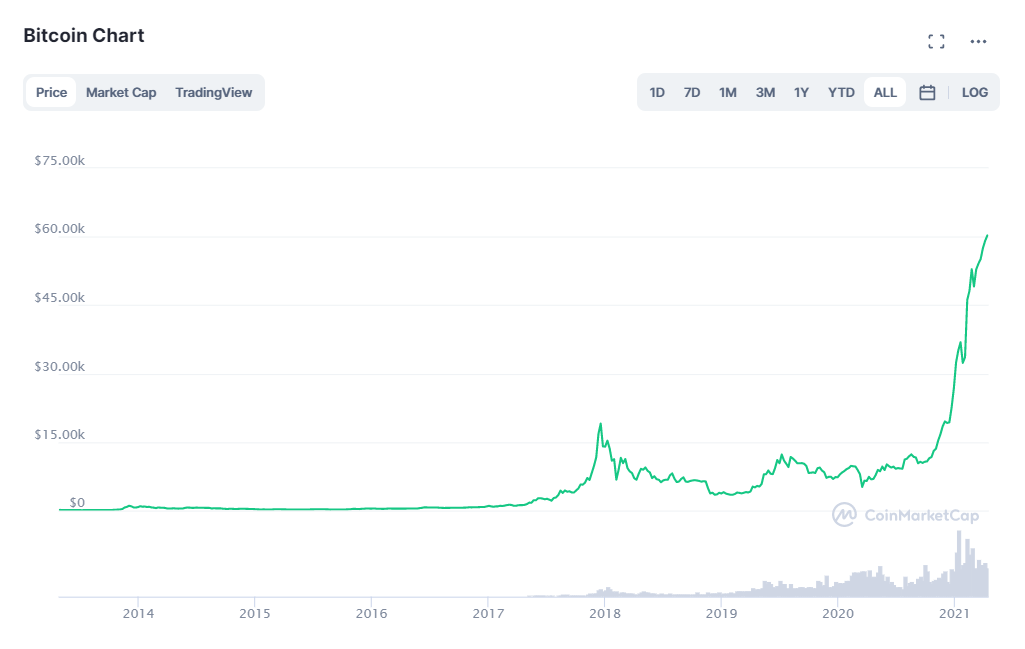Select the YTD time range
The width and height of the screenshot is (1025, 649).
841,93
